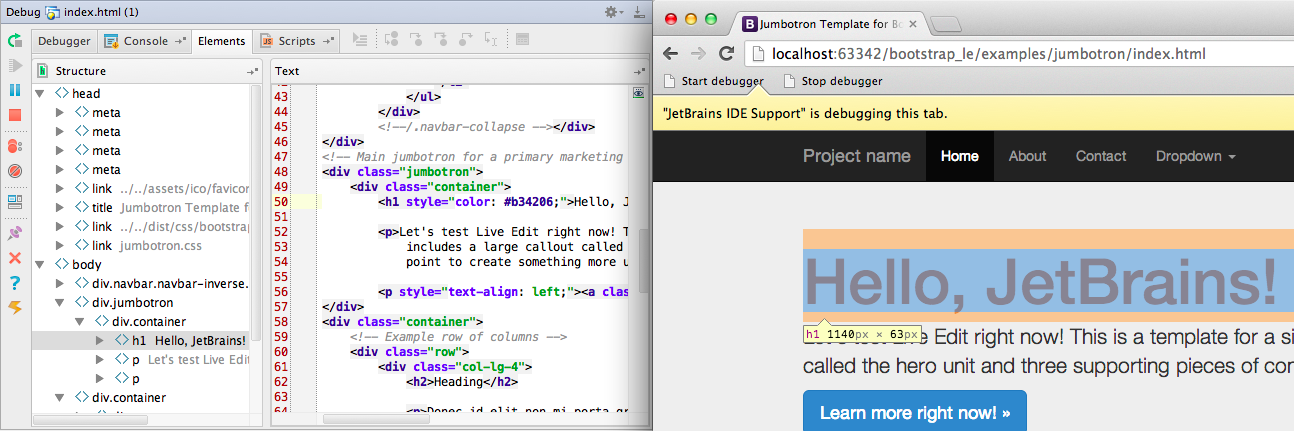This screenshot has height=431, width=1294.
Task: Click the Stop debugger bookmark
Action: tap(833, 81)
